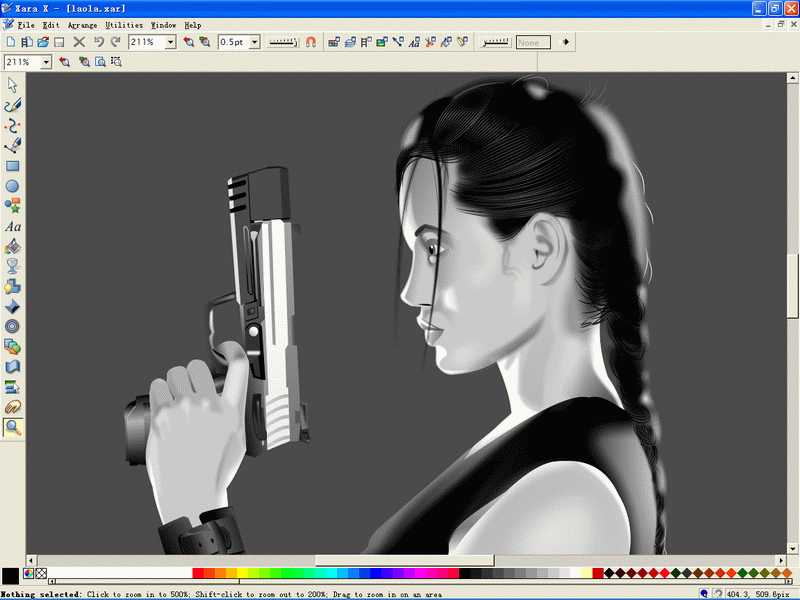
Task: Open the Window menu
Action: click(163, 25)
